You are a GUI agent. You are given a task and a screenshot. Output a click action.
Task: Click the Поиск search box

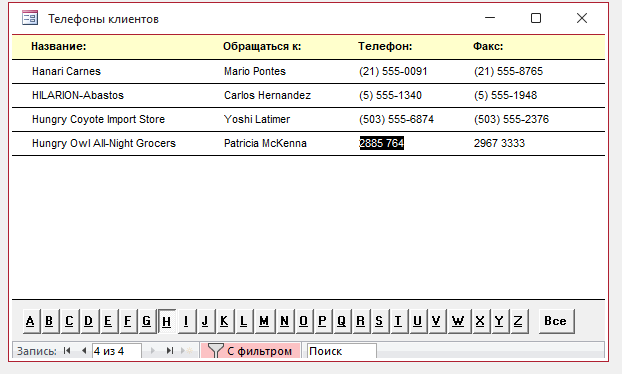342,351
